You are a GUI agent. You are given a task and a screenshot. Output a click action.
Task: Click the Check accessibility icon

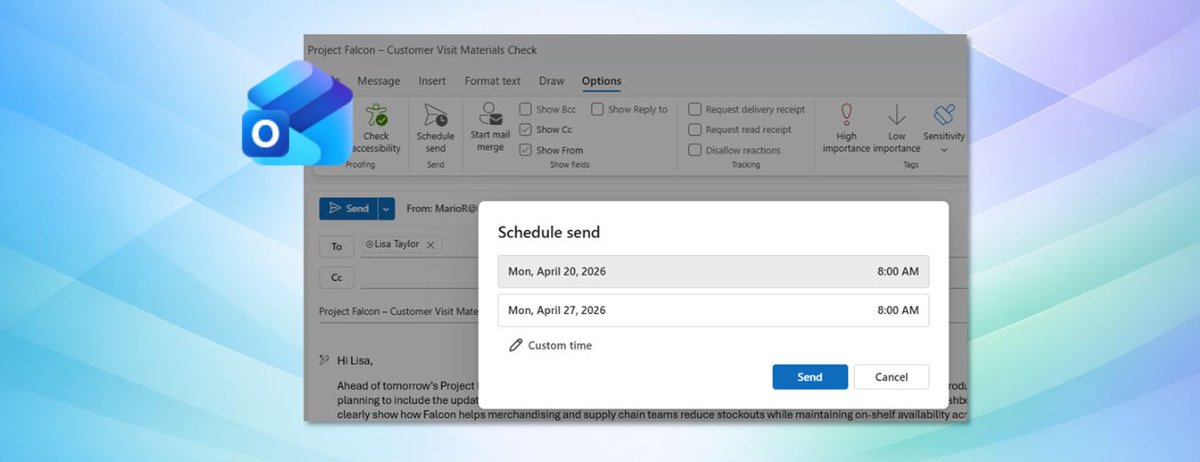pyautogui.click(x=378, y=114)
